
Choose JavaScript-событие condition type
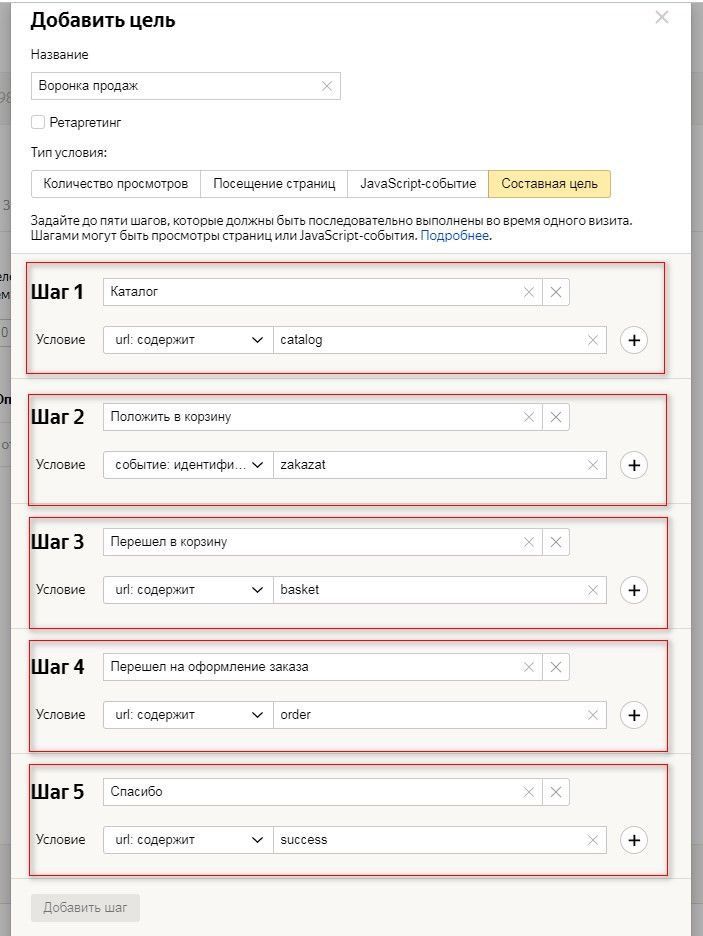pyautogui.click(x=418, y=184)
